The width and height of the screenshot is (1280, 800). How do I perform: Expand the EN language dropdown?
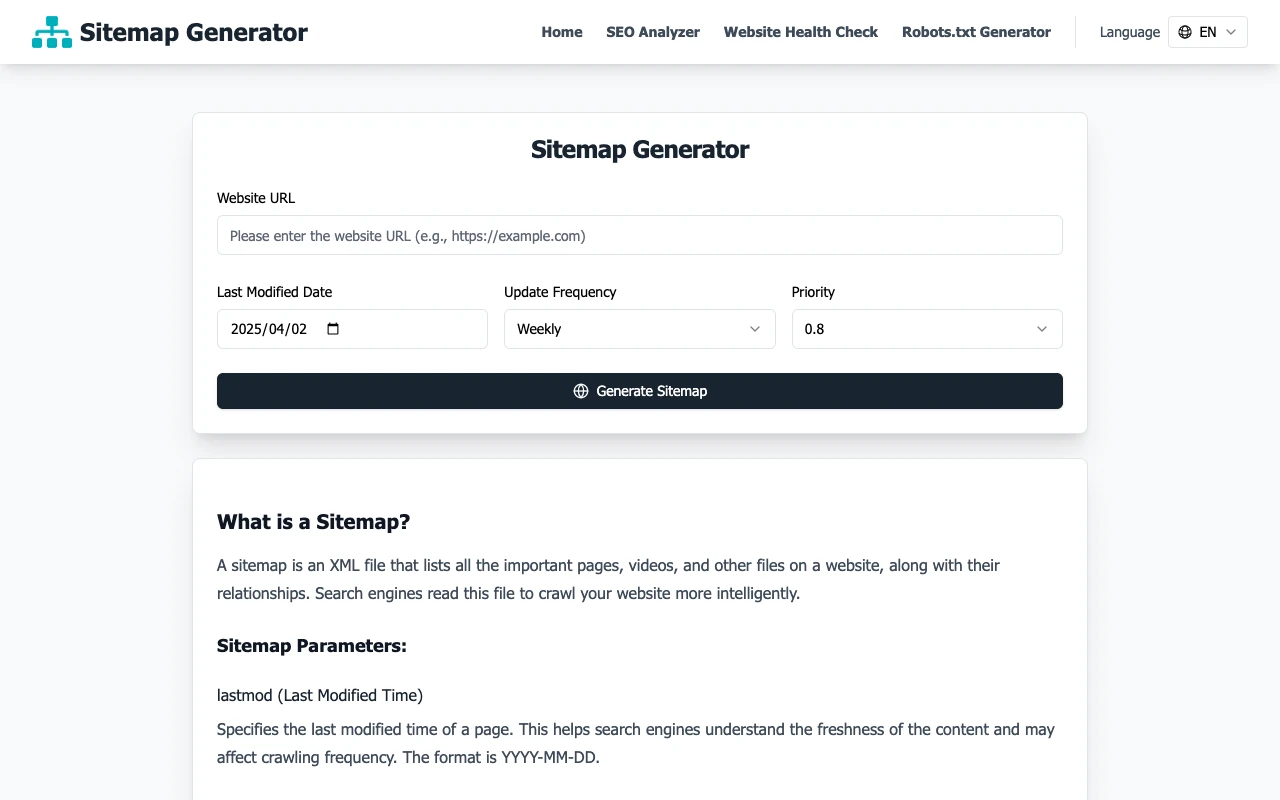(x=1207, y=31)
